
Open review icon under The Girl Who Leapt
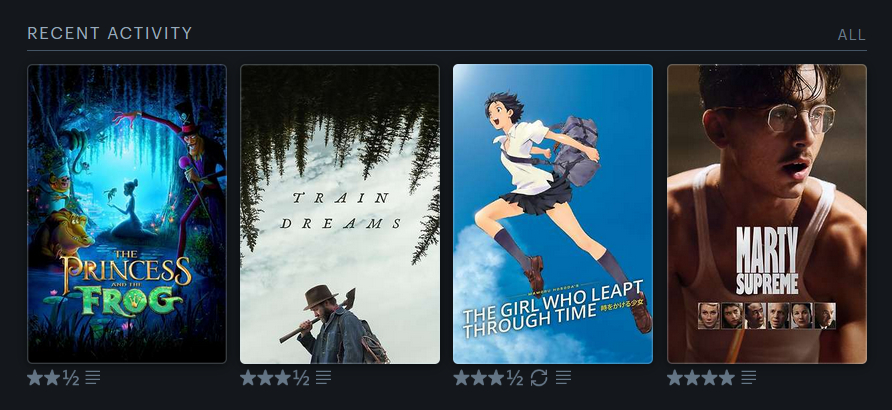(x=563, y=377)
